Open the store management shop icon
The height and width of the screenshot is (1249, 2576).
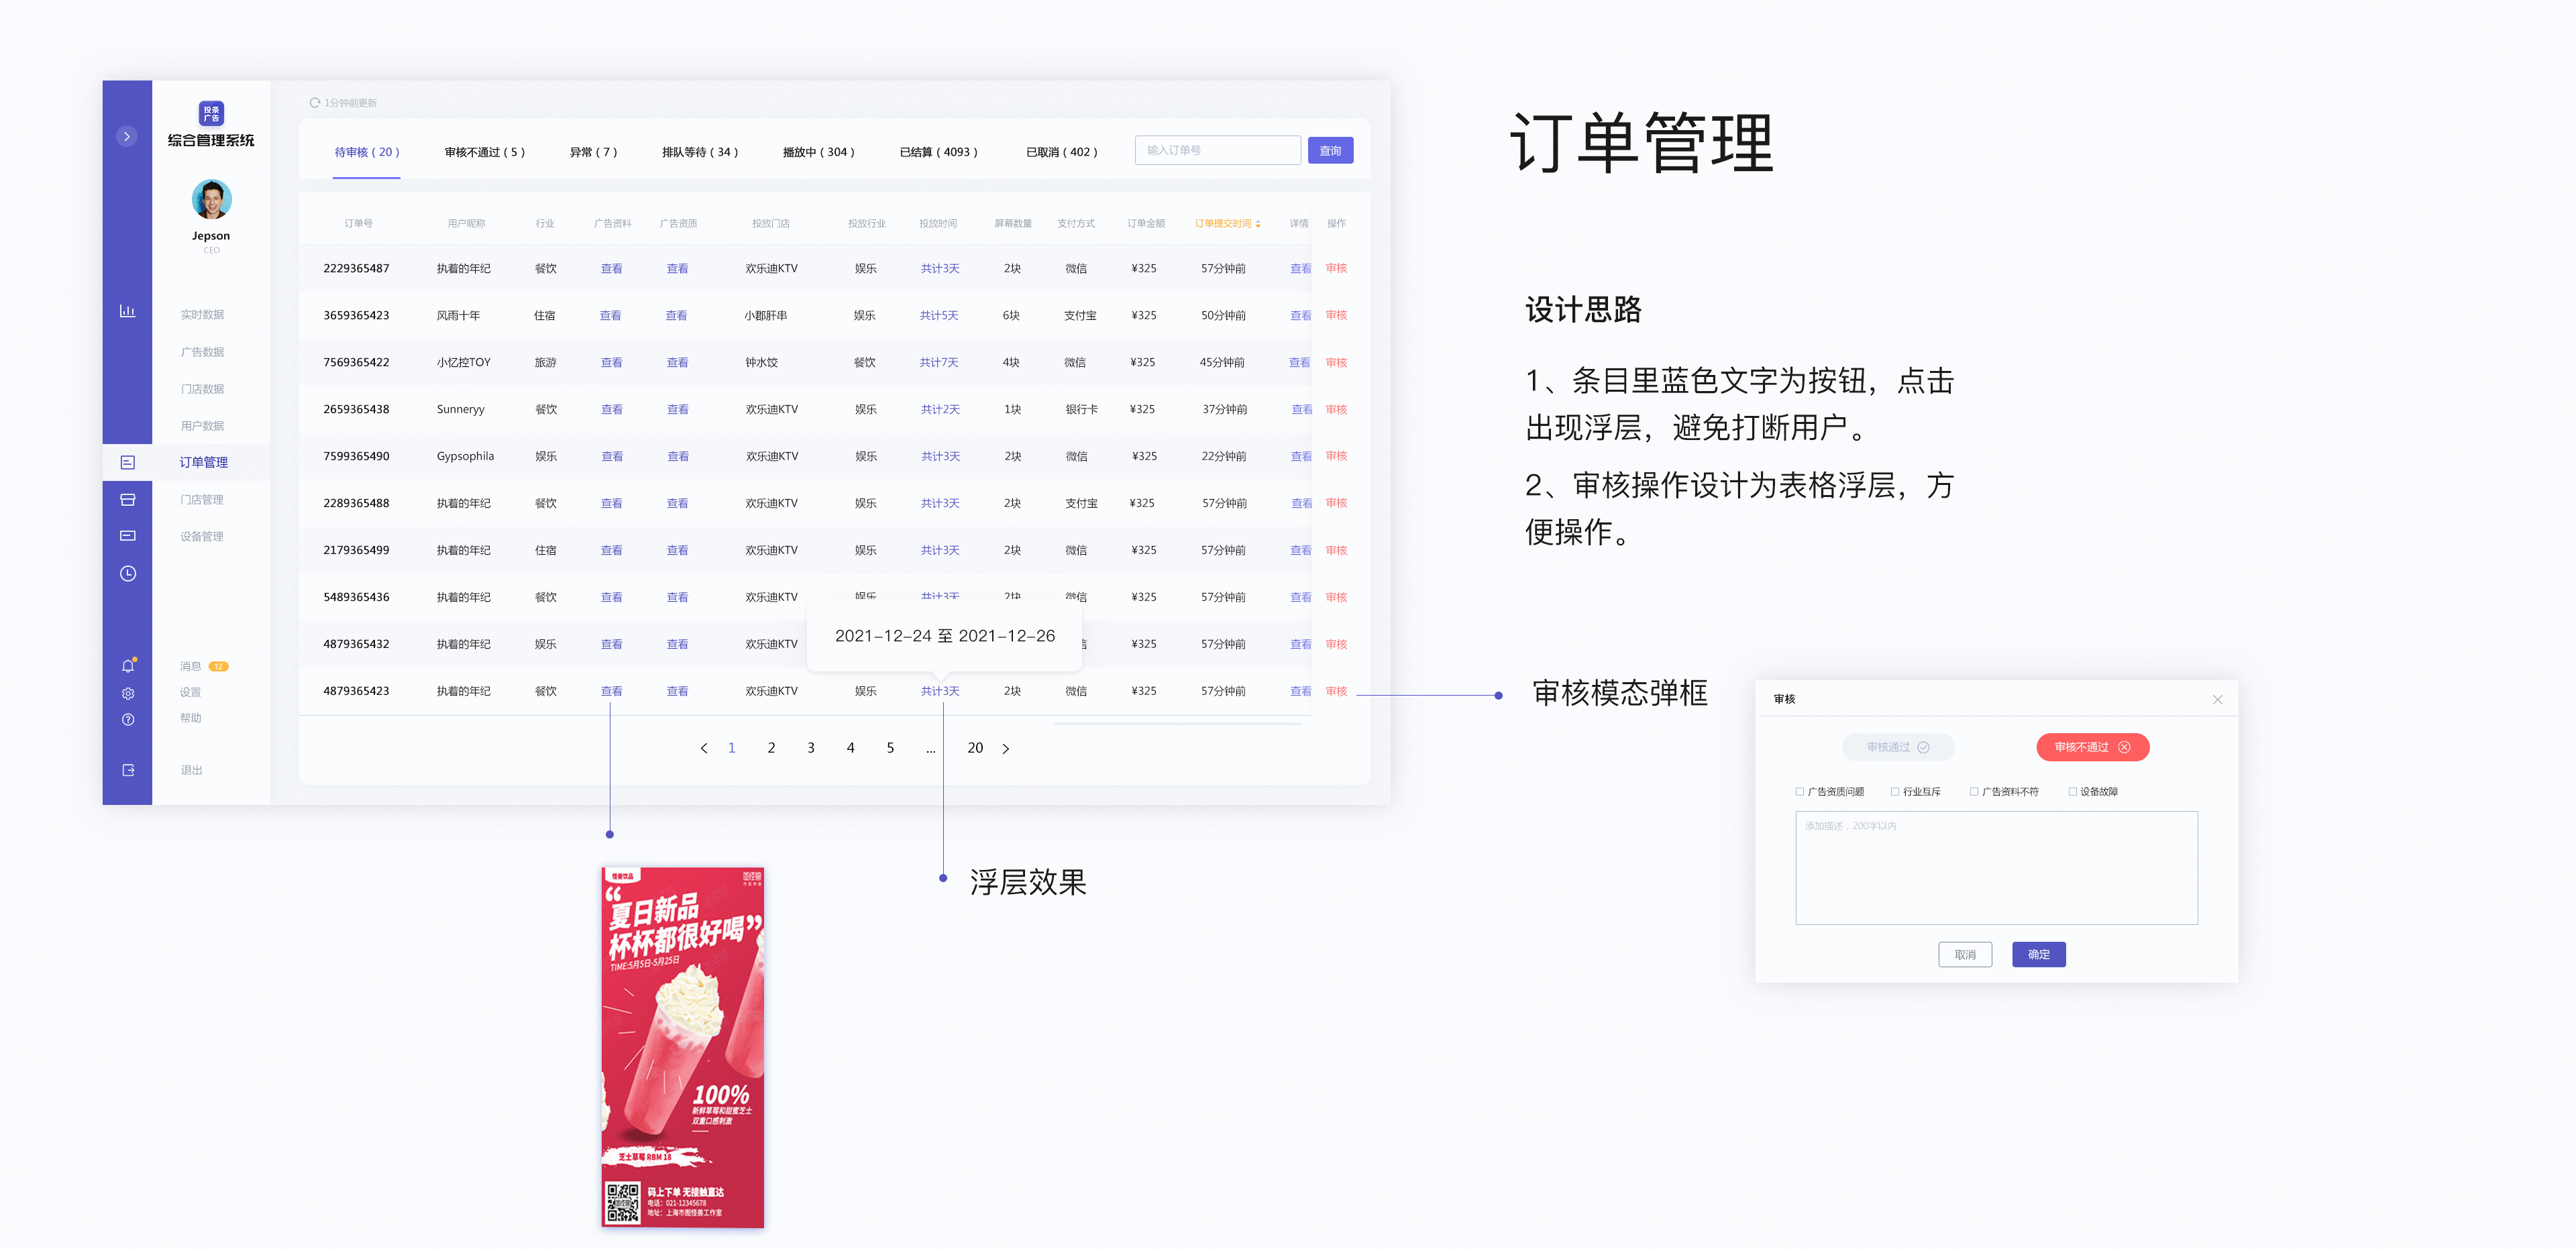pyautogui.click(x=127, y=499)
